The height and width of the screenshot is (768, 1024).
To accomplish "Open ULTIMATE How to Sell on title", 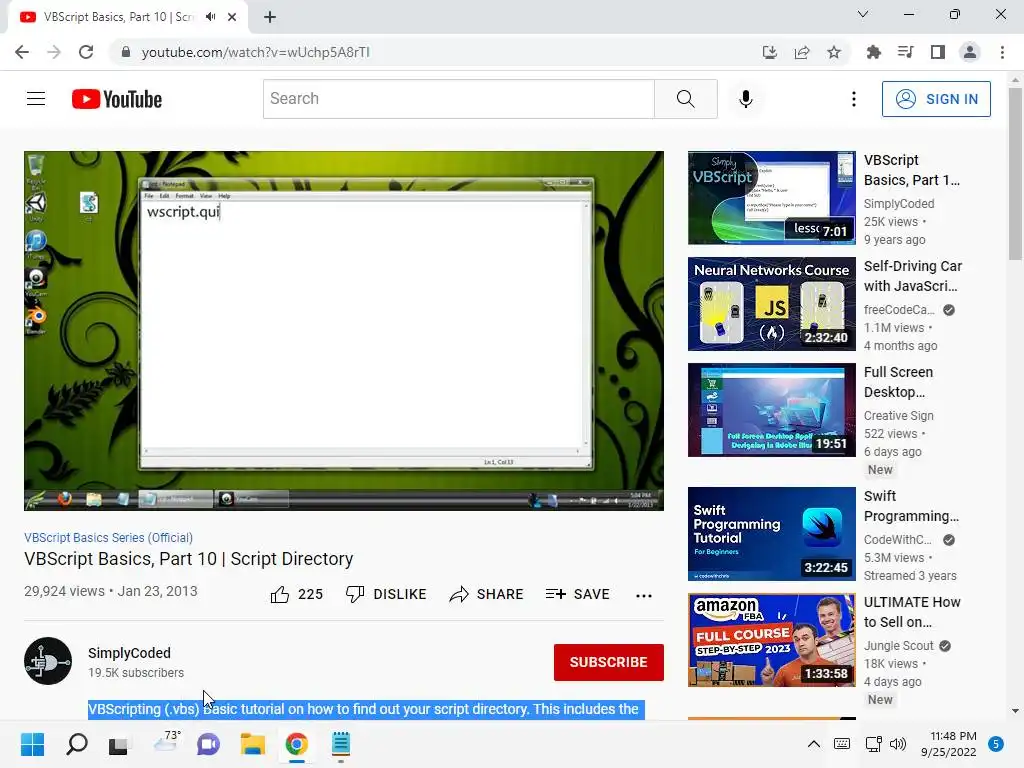I will click(912, 612).
